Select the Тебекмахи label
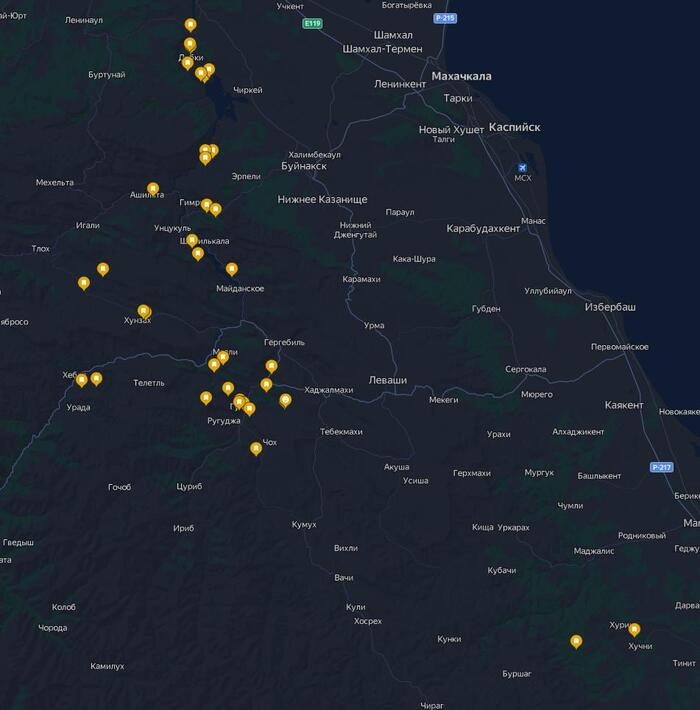 click(x=341, y=432)
